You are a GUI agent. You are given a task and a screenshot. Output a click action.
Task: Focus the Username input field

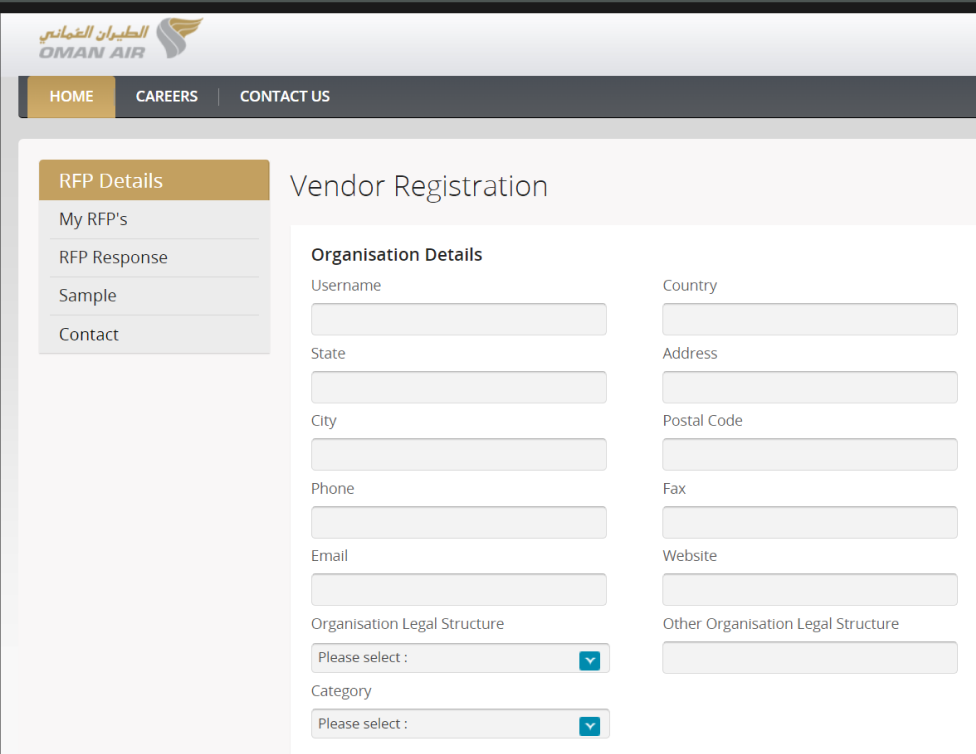(x=459, y=320)
